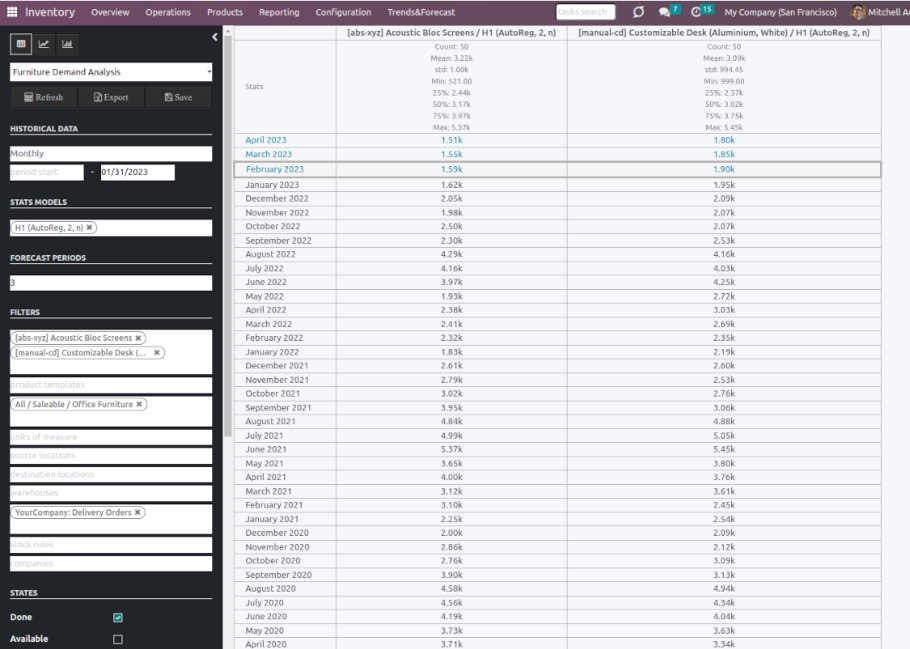Open the Monthly period selector

click(111, 154)
